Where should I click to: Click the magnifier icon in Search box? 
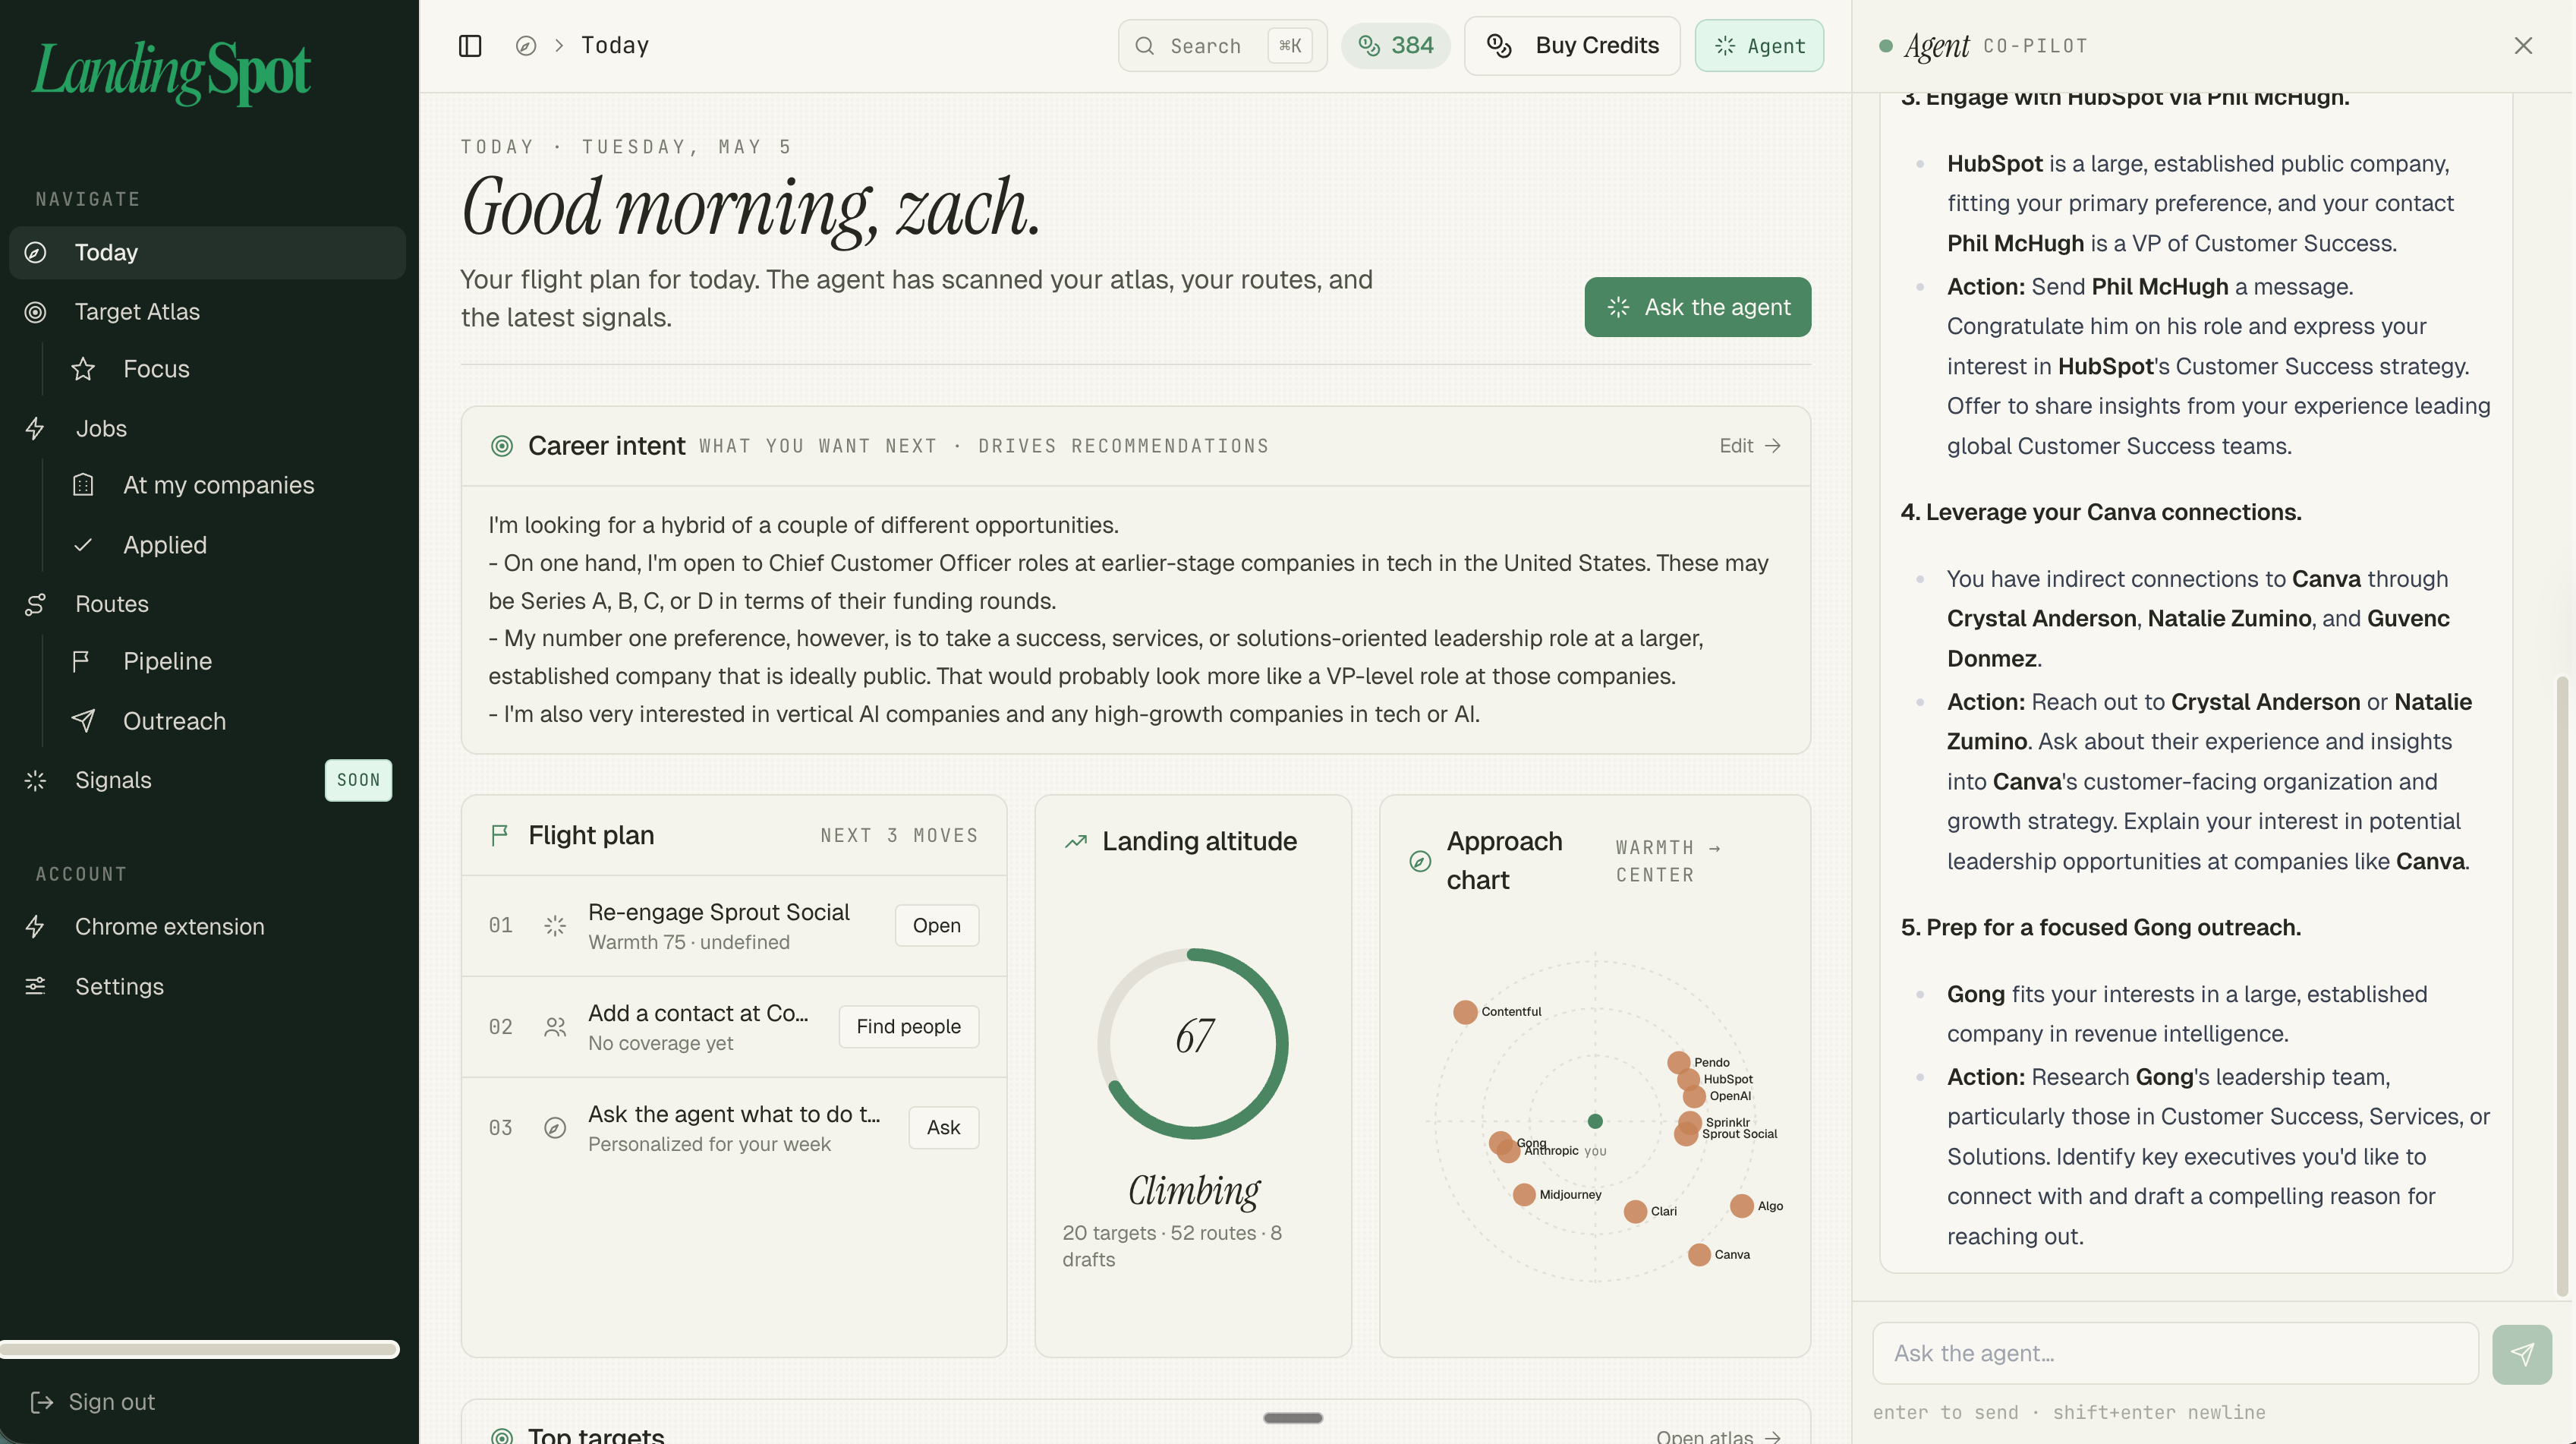click(x=1145, y=46)
